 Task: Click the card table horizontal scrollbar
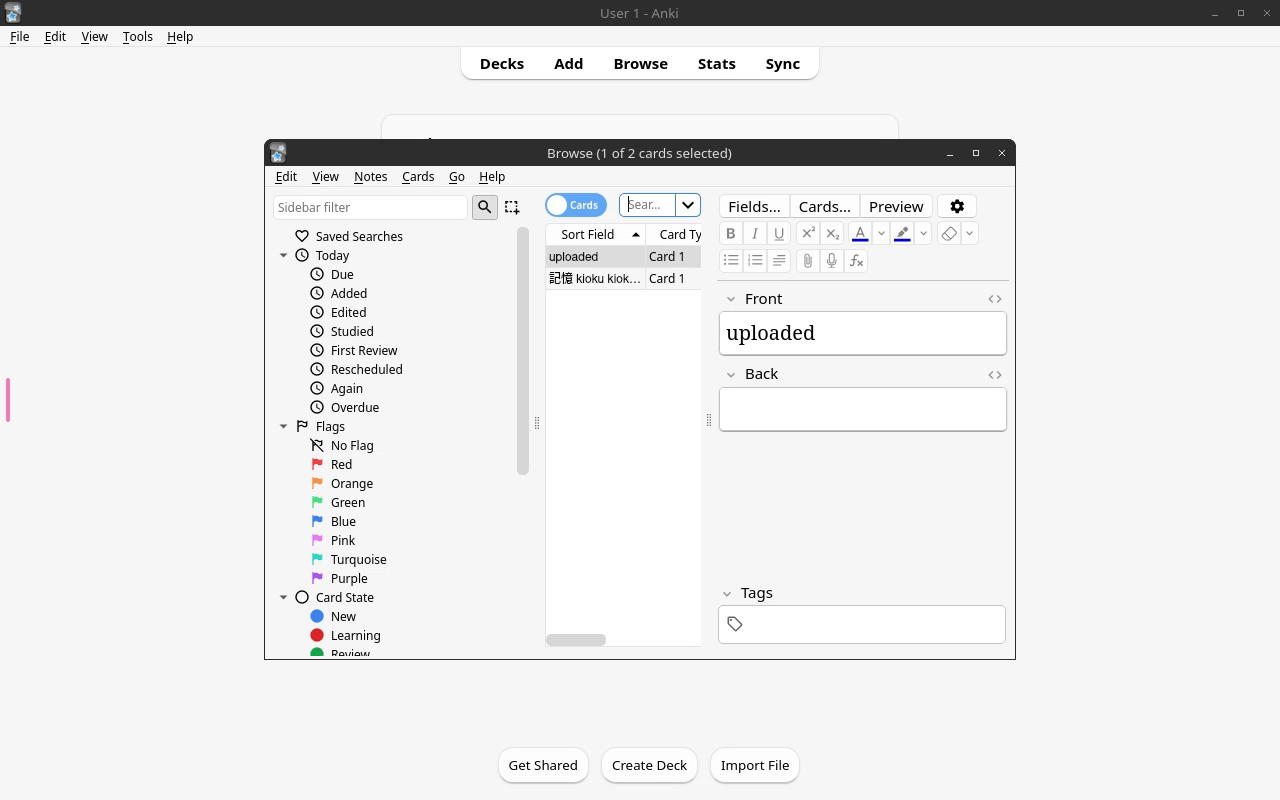pyautogui.click(x=576, y=640)
